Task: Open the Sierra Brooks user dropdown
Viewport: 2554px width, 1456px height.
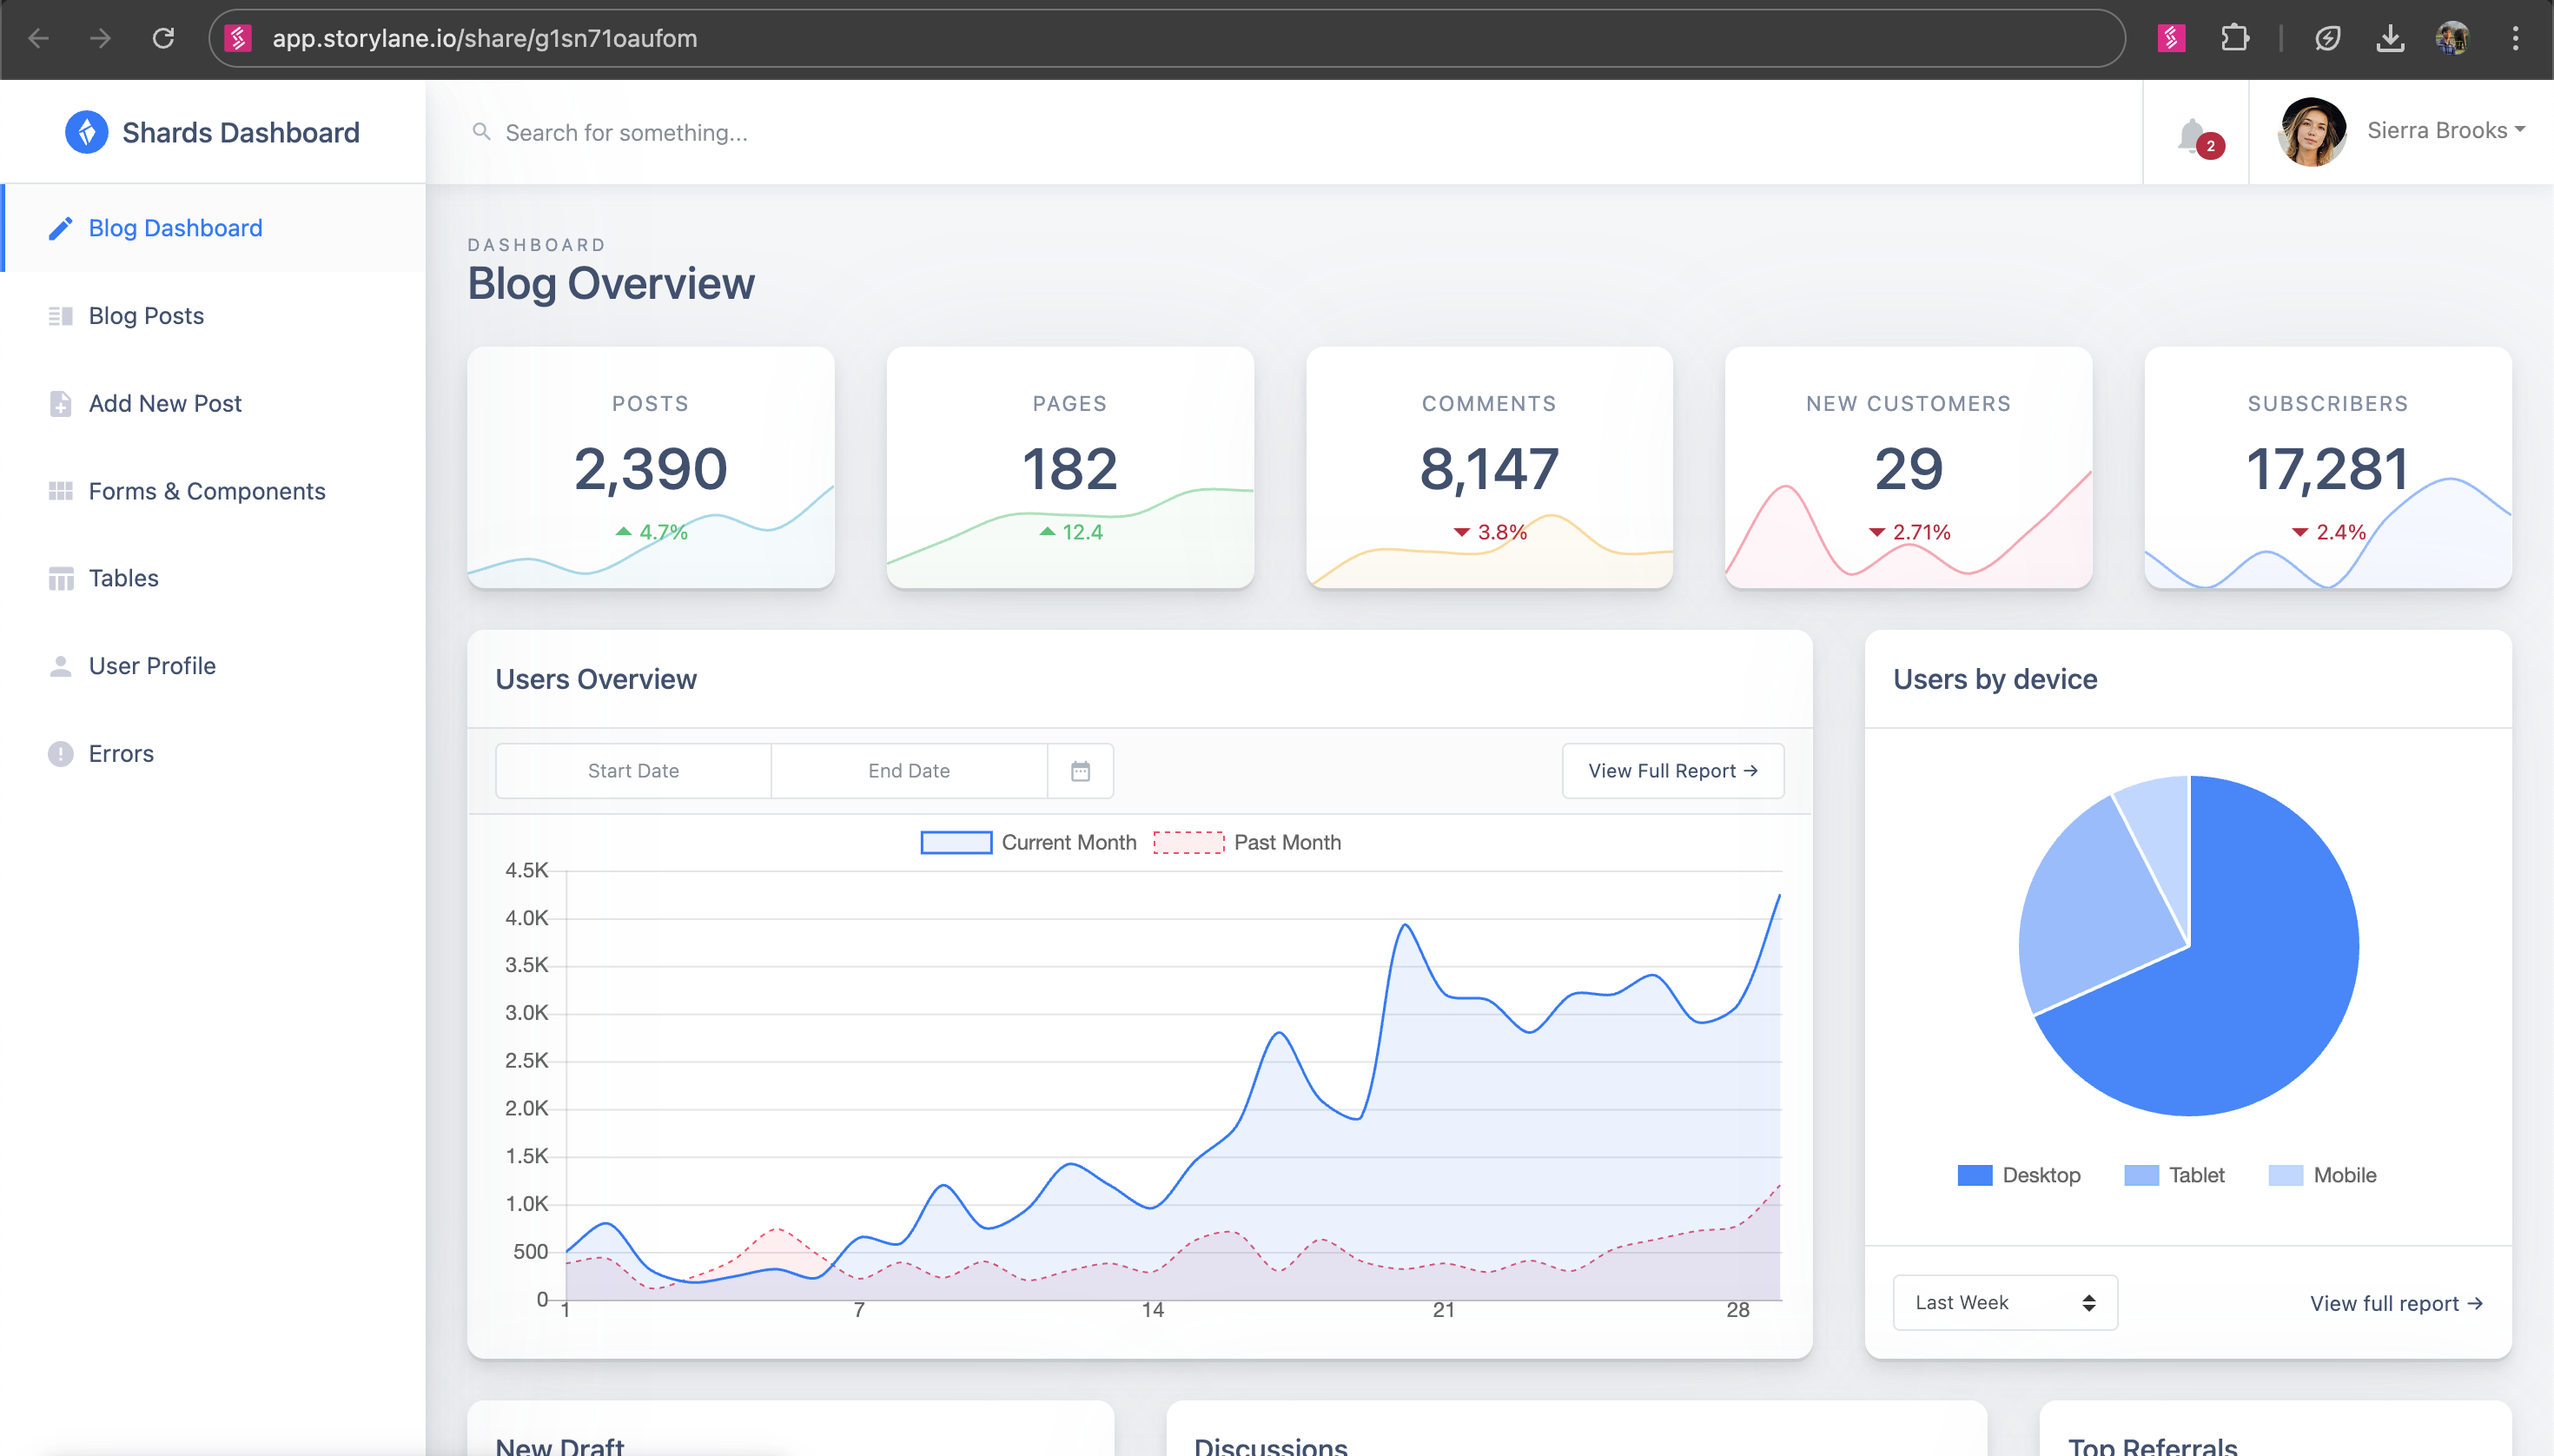Action: [x=2444, y=131]
